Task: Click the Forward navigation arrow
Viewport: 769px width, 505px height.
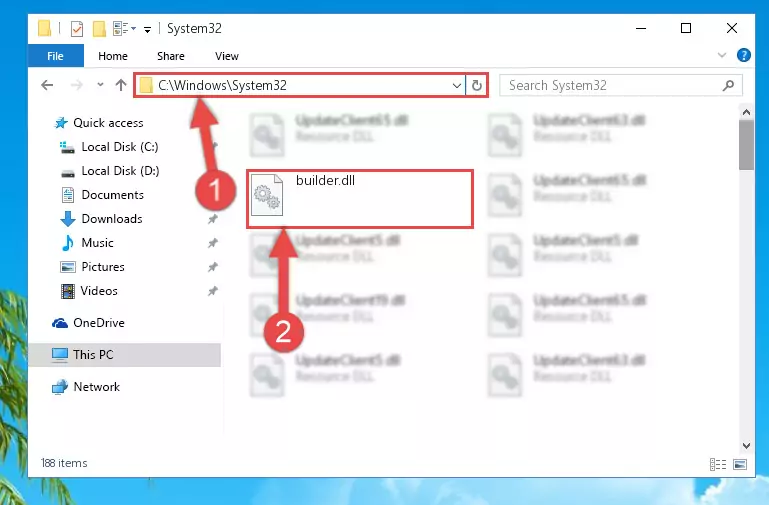Action: 77,85
